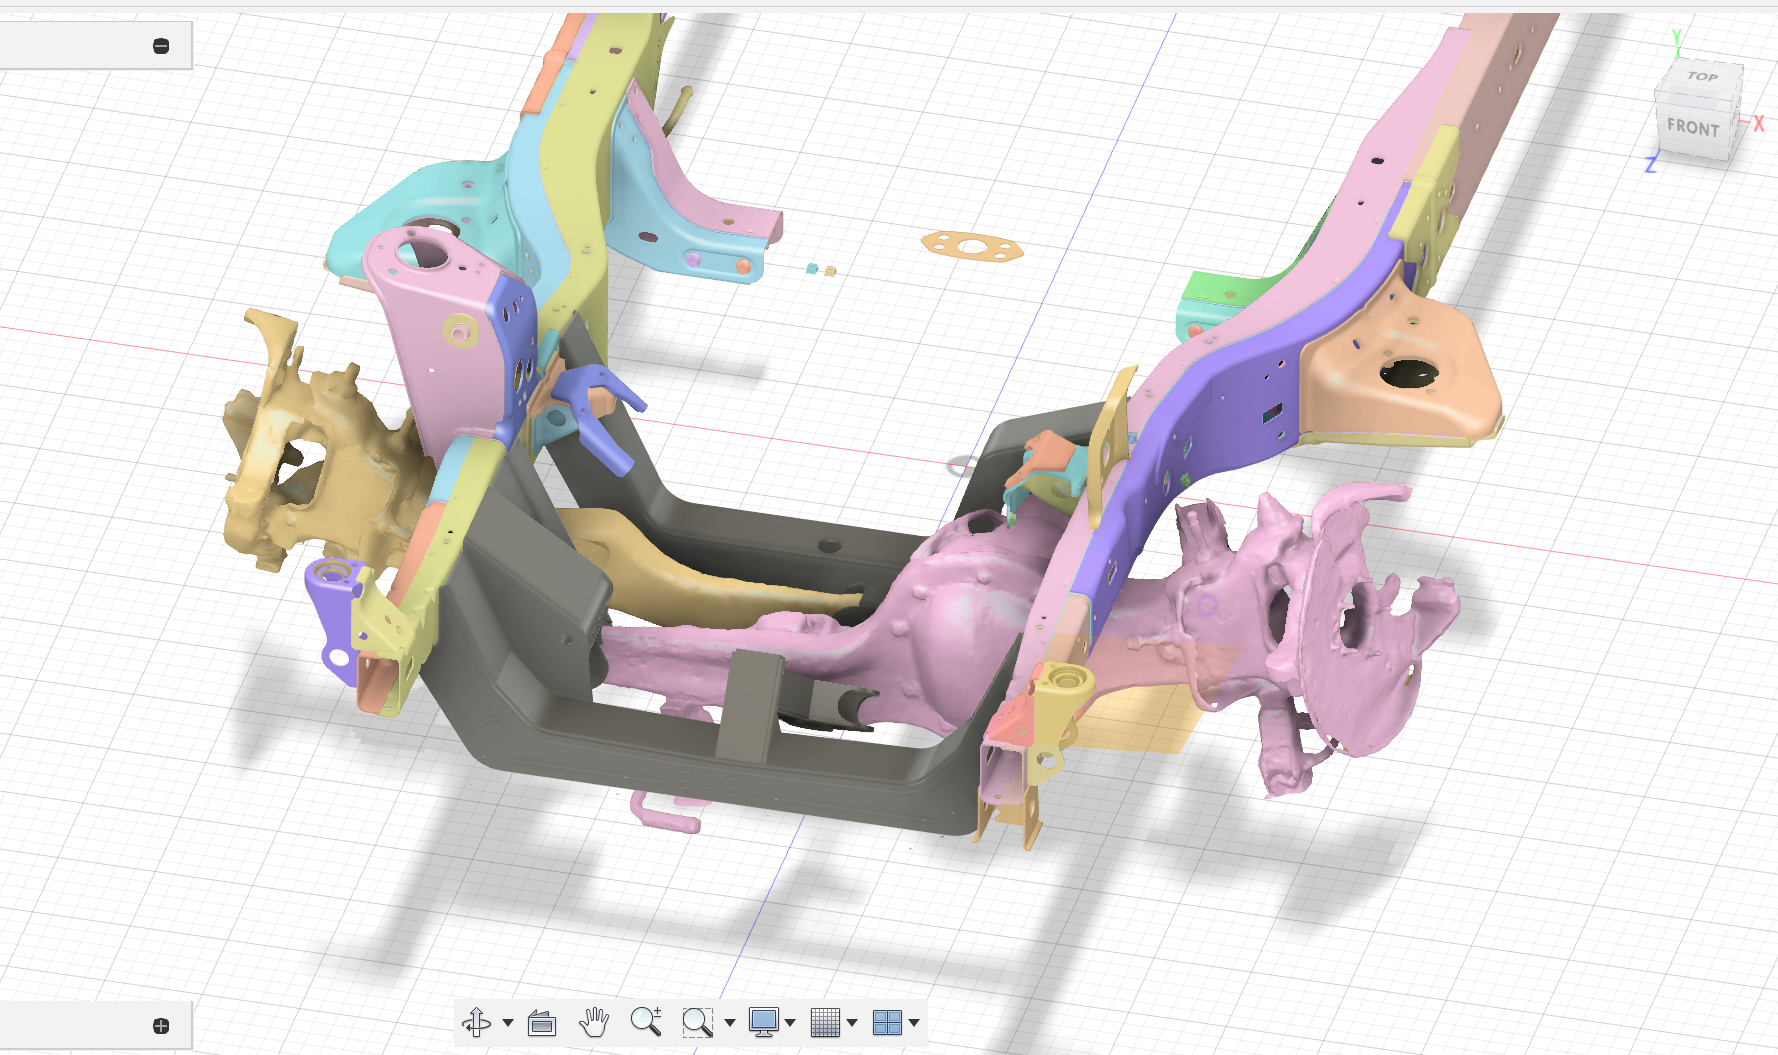Click the Look At tool icon
Viewport: 1778px width, 1055px height.
[x=541, y=1022]
